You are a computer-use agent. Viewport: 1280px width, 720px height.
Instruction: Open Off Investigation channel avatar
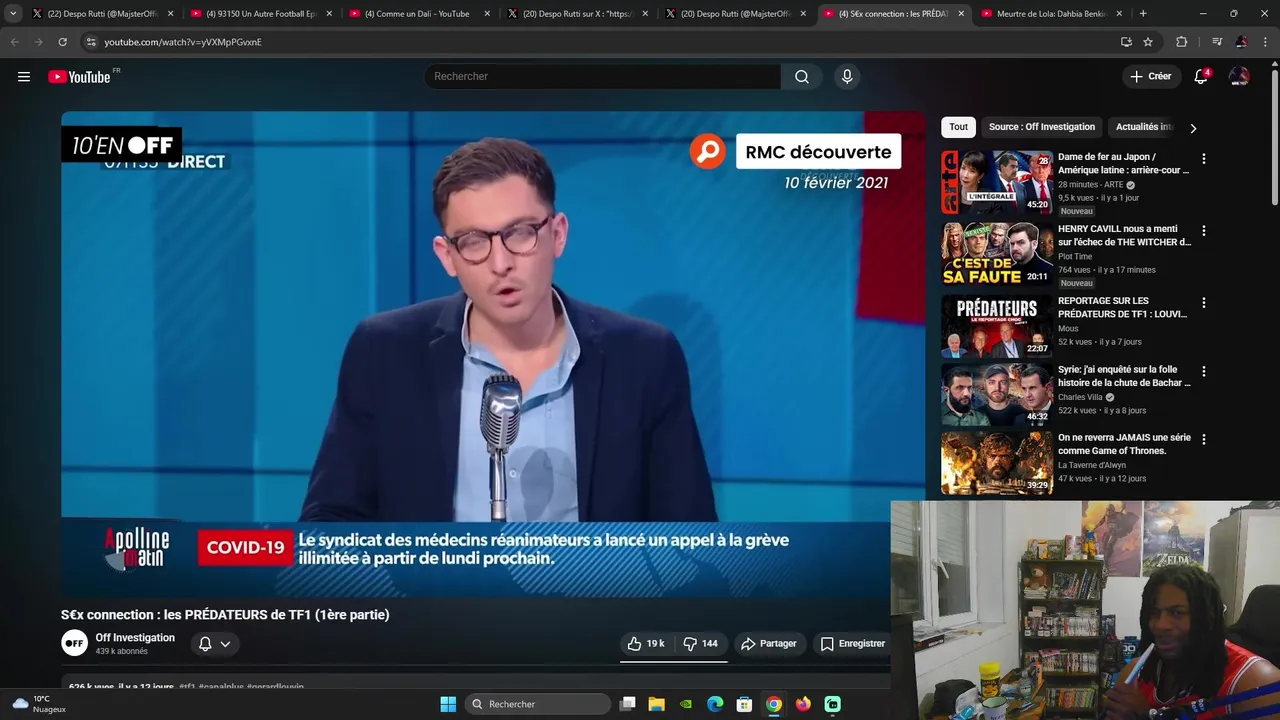click(x=75, y=643)
